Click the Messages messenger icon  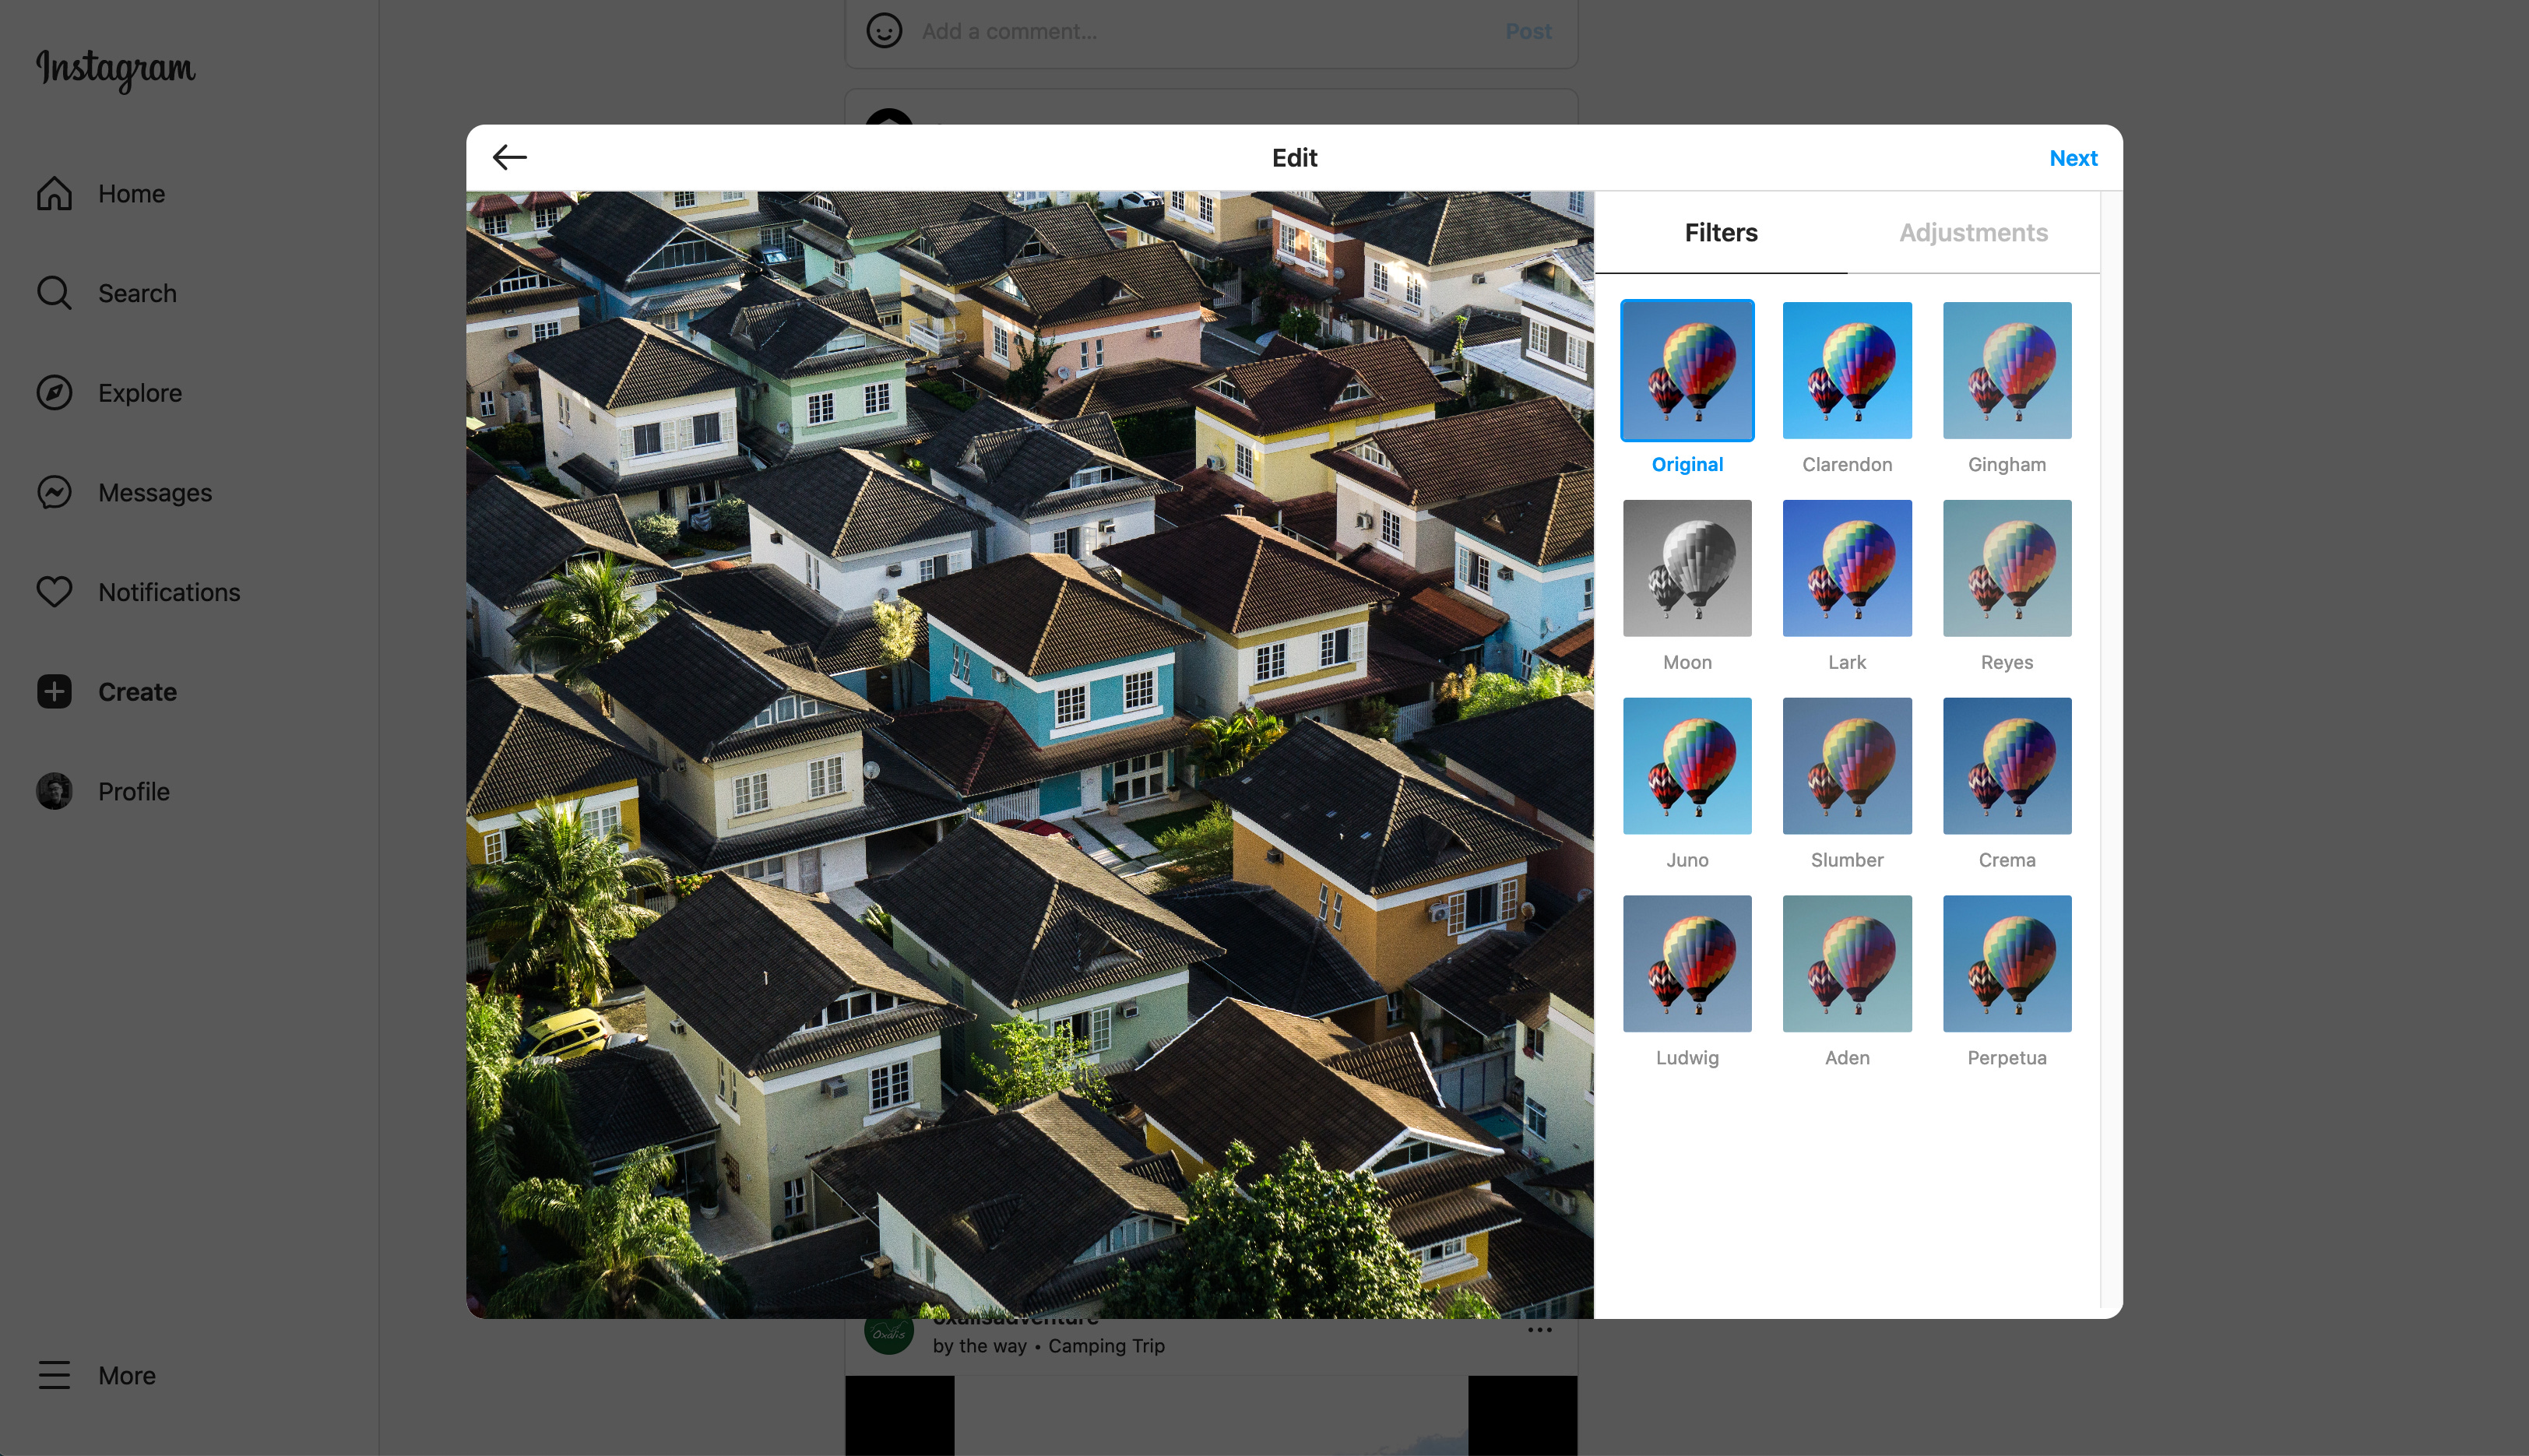click(x=54, y=492)
